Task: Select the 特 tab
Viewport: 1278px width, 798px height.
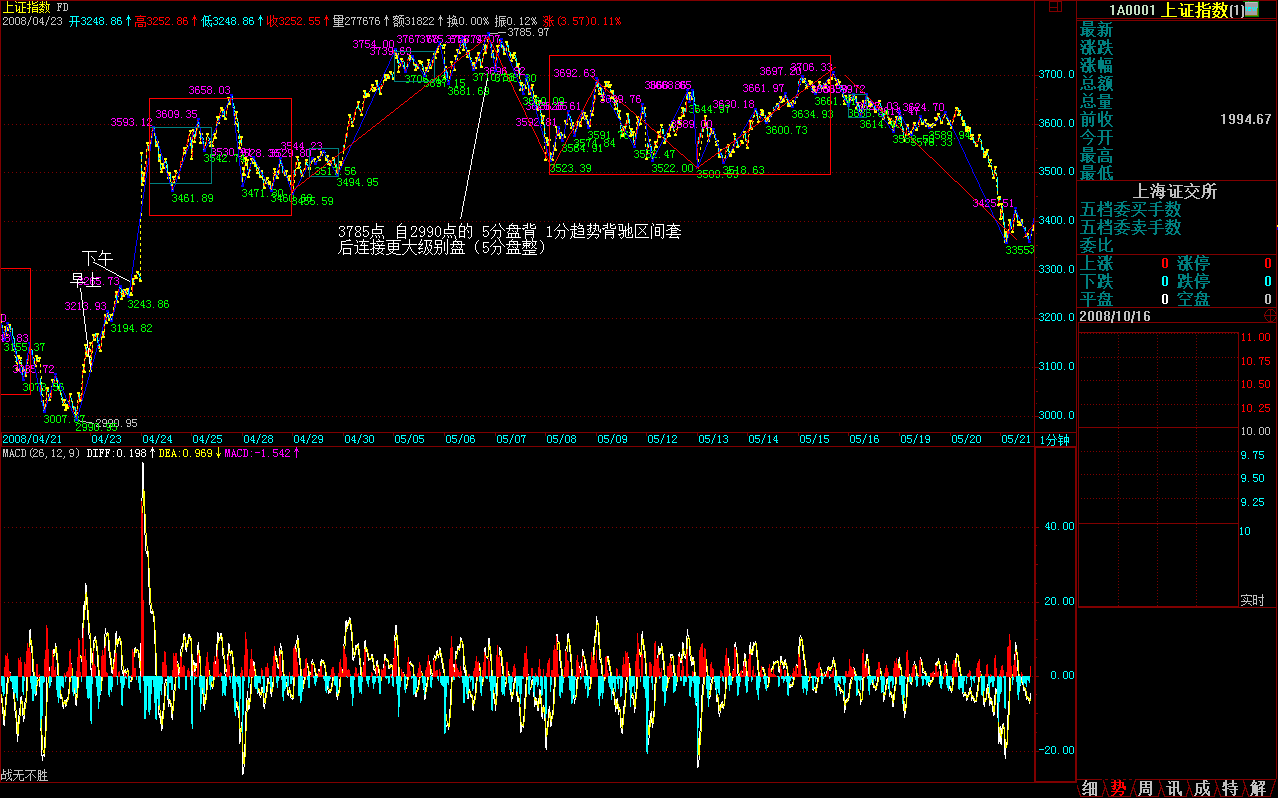Action: [x=1230, y=788]
